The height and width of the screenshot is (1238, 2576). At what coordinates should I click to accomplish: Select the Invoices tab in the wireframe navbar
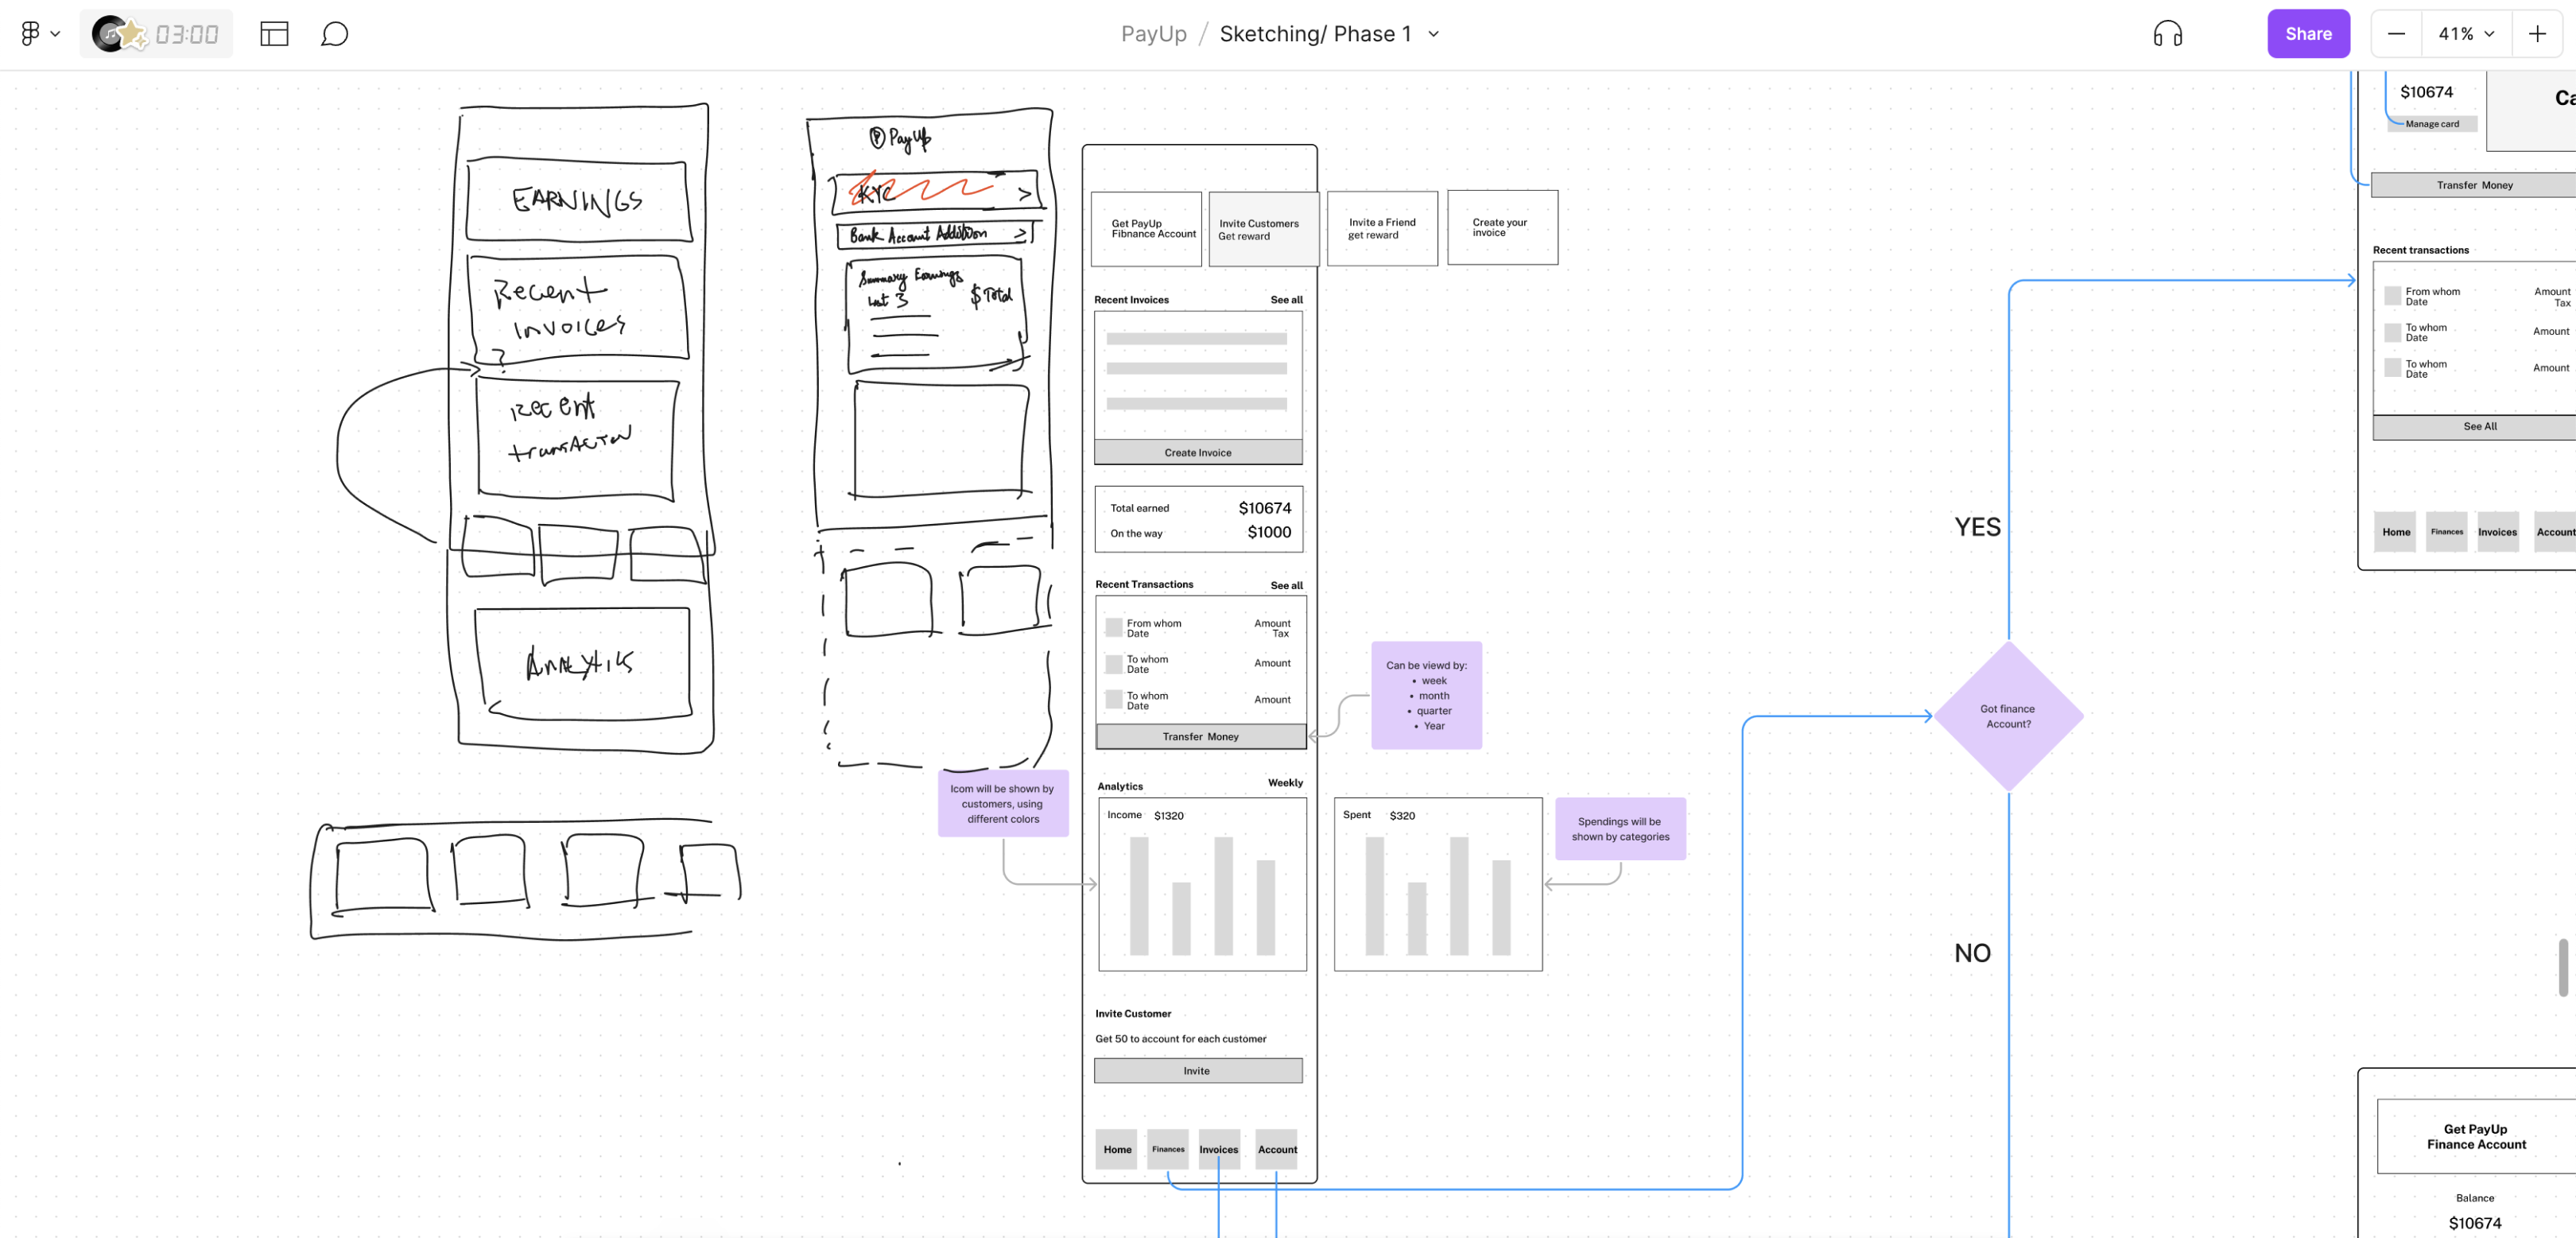[1218, 1149]
